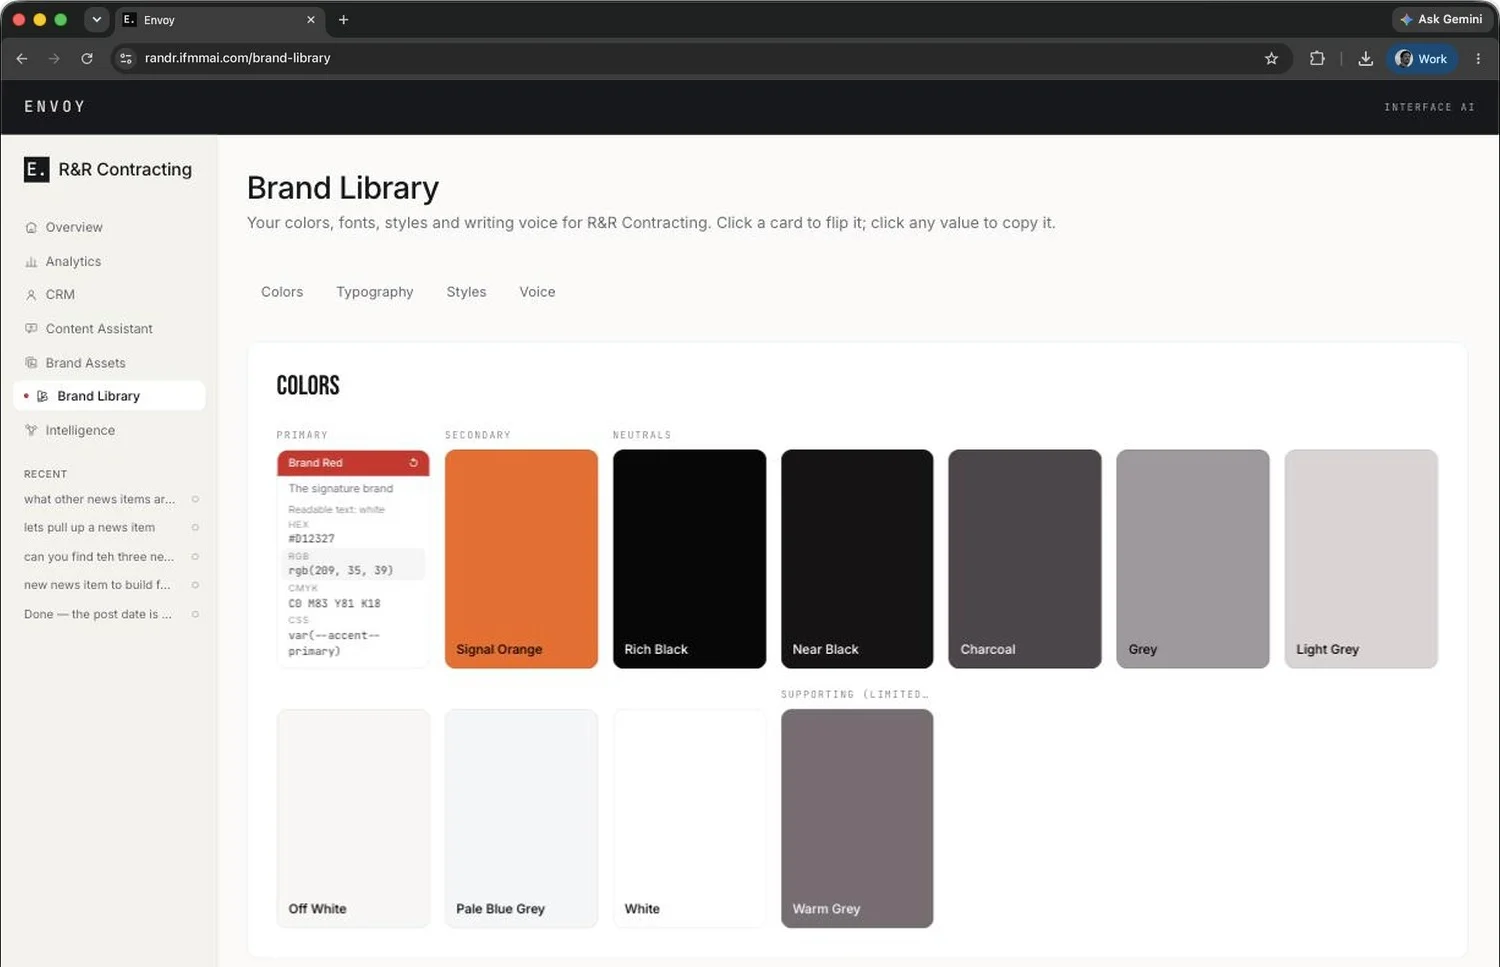Flip the Warm Grey color card
This screenshot has width=1500, height=967.
coord(857,819)
